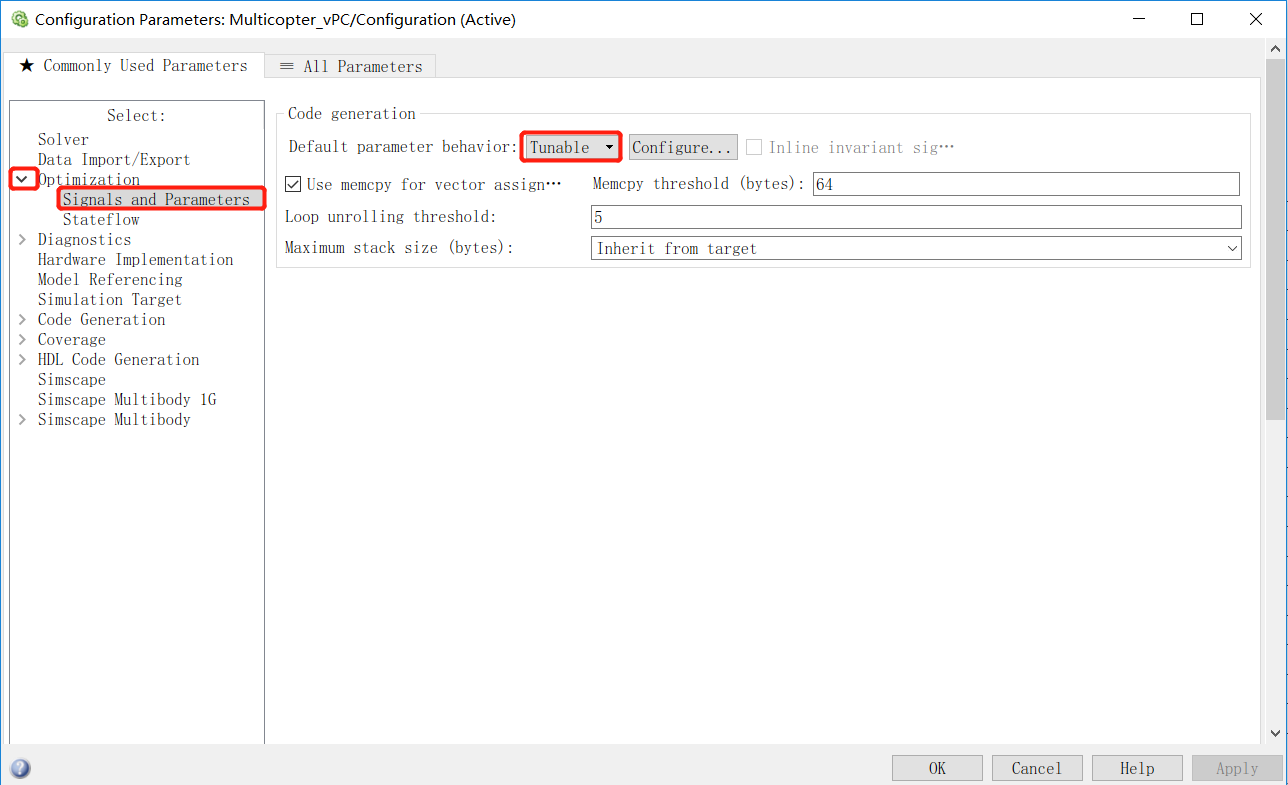The height and width of the screenshot is (785, 1288).
Task: Expand the Simscape Multibody tree node
Action: (x=22, y=419)
